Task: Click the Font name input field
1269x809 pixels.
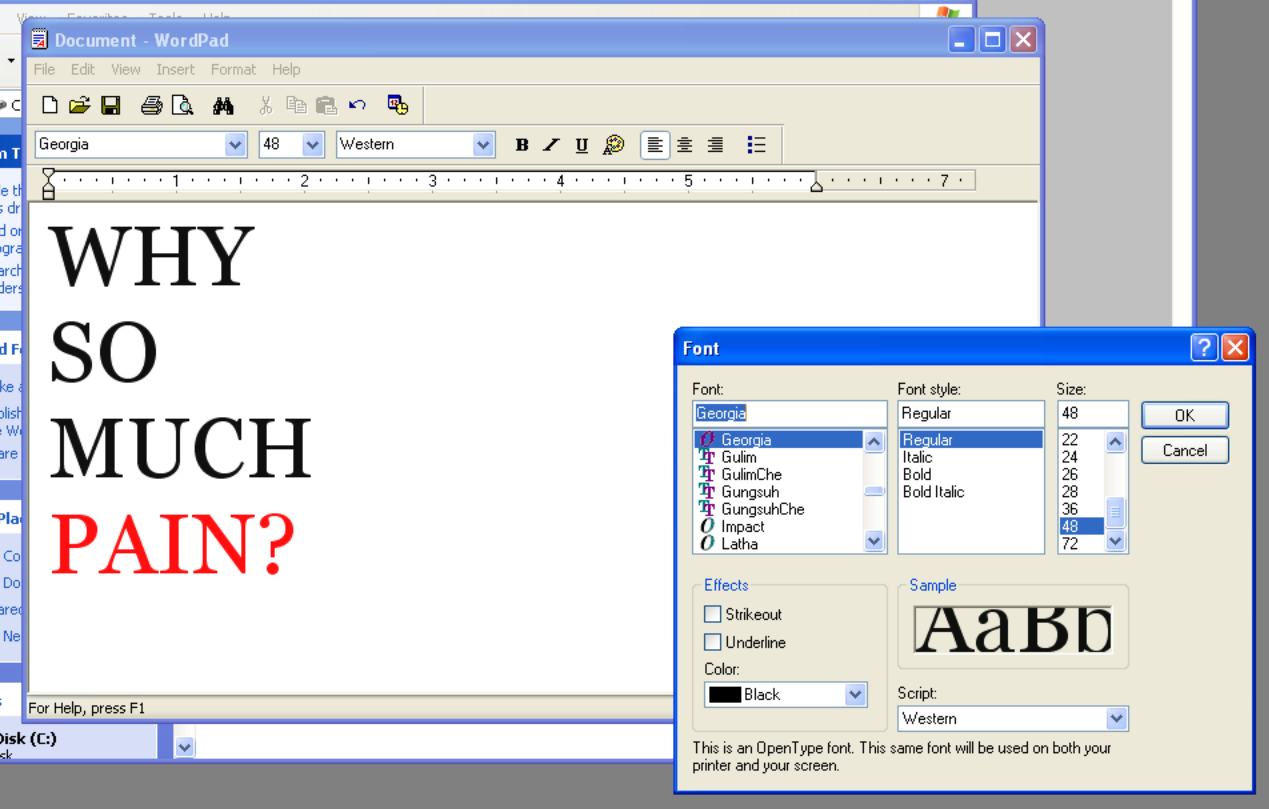Action: pos(790,413)
